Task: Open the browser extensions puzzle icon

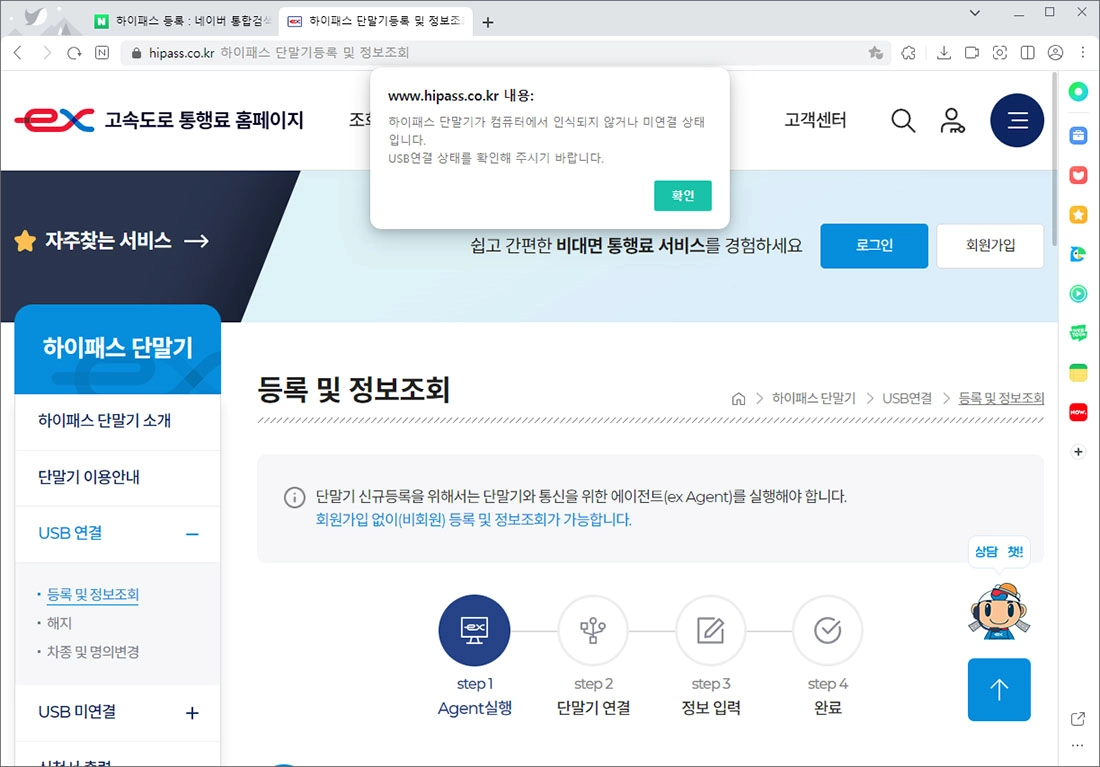Action: point(908,52)
